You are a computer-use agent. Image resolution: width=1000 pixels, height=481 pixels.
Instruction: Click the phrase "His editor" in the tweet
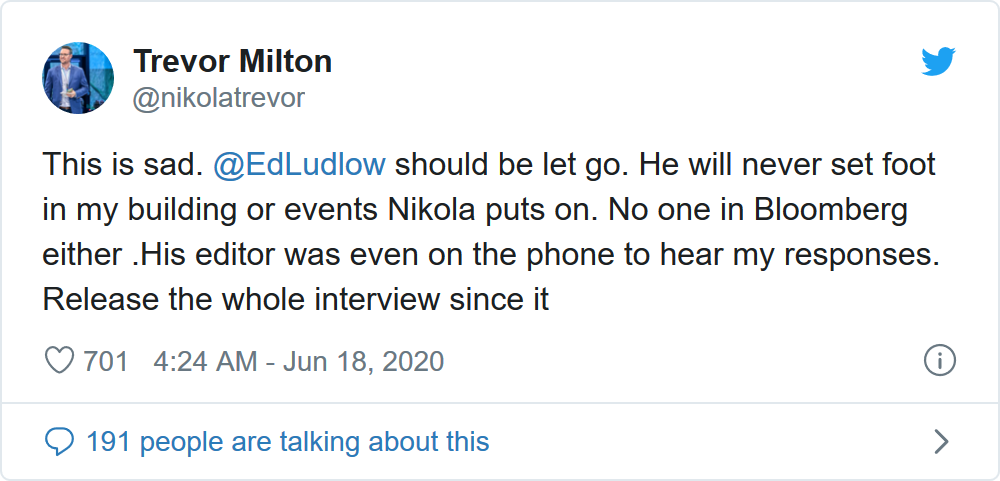(205, 255)
